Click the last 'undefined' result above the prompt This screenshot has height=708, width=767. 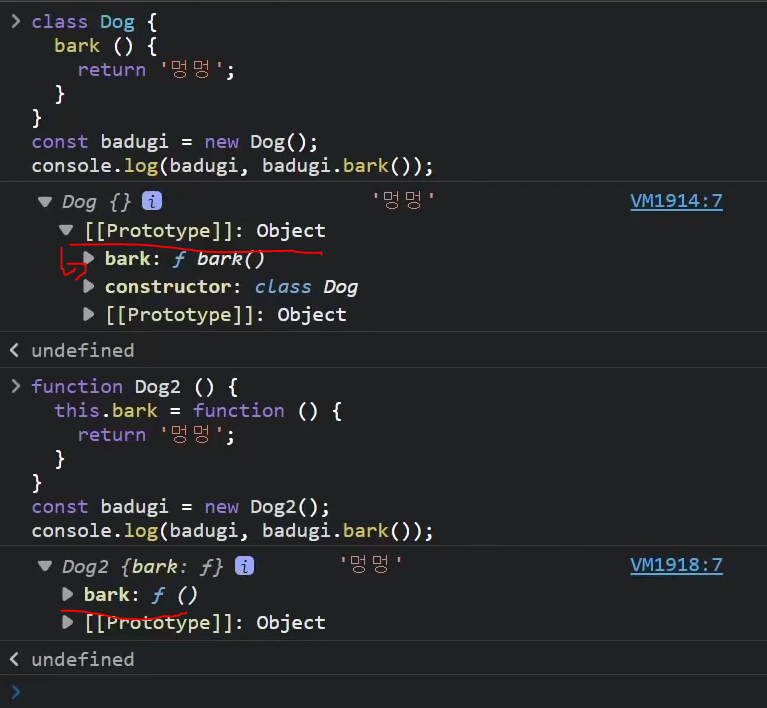[83, 660]
